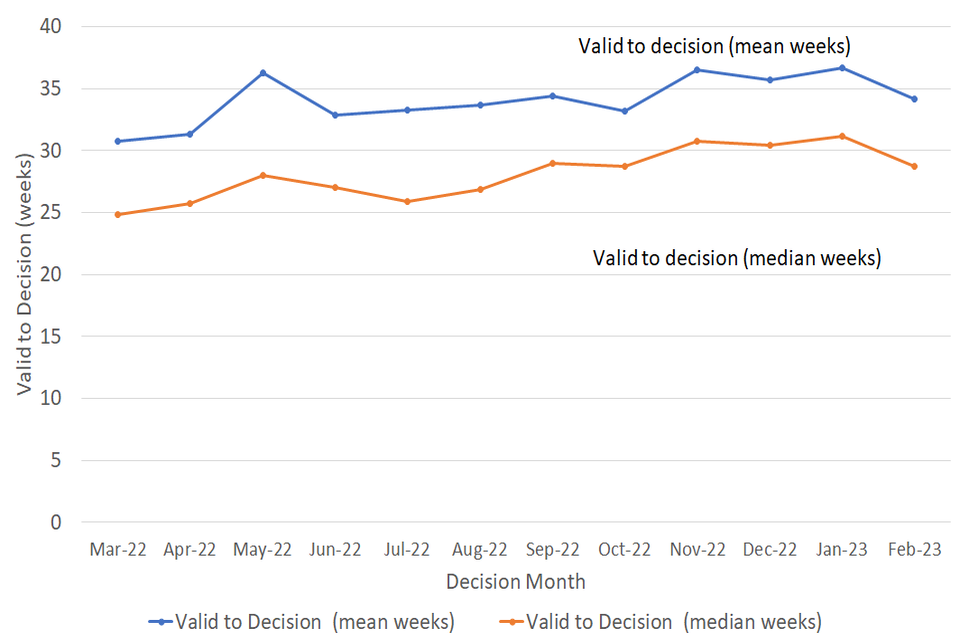Image resolution: width=960 pixels, height=640 pixels.
Task: Select the Mar-22 median data point
Action: click(118, 214)
